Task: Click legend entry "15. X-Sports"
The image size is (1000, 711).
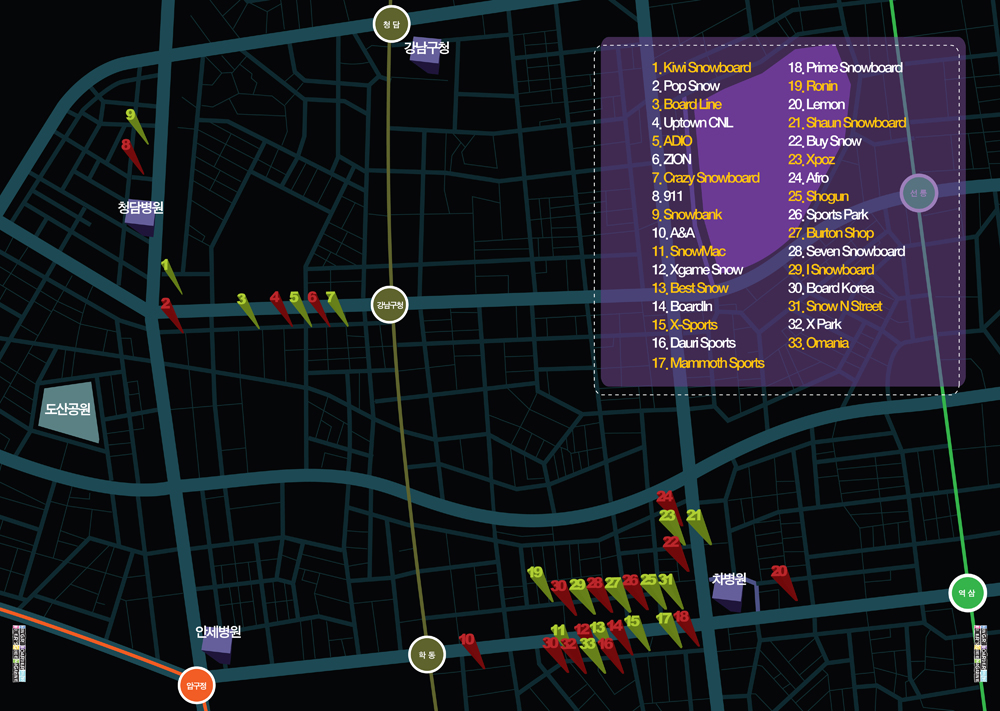Action: [684, 325]
